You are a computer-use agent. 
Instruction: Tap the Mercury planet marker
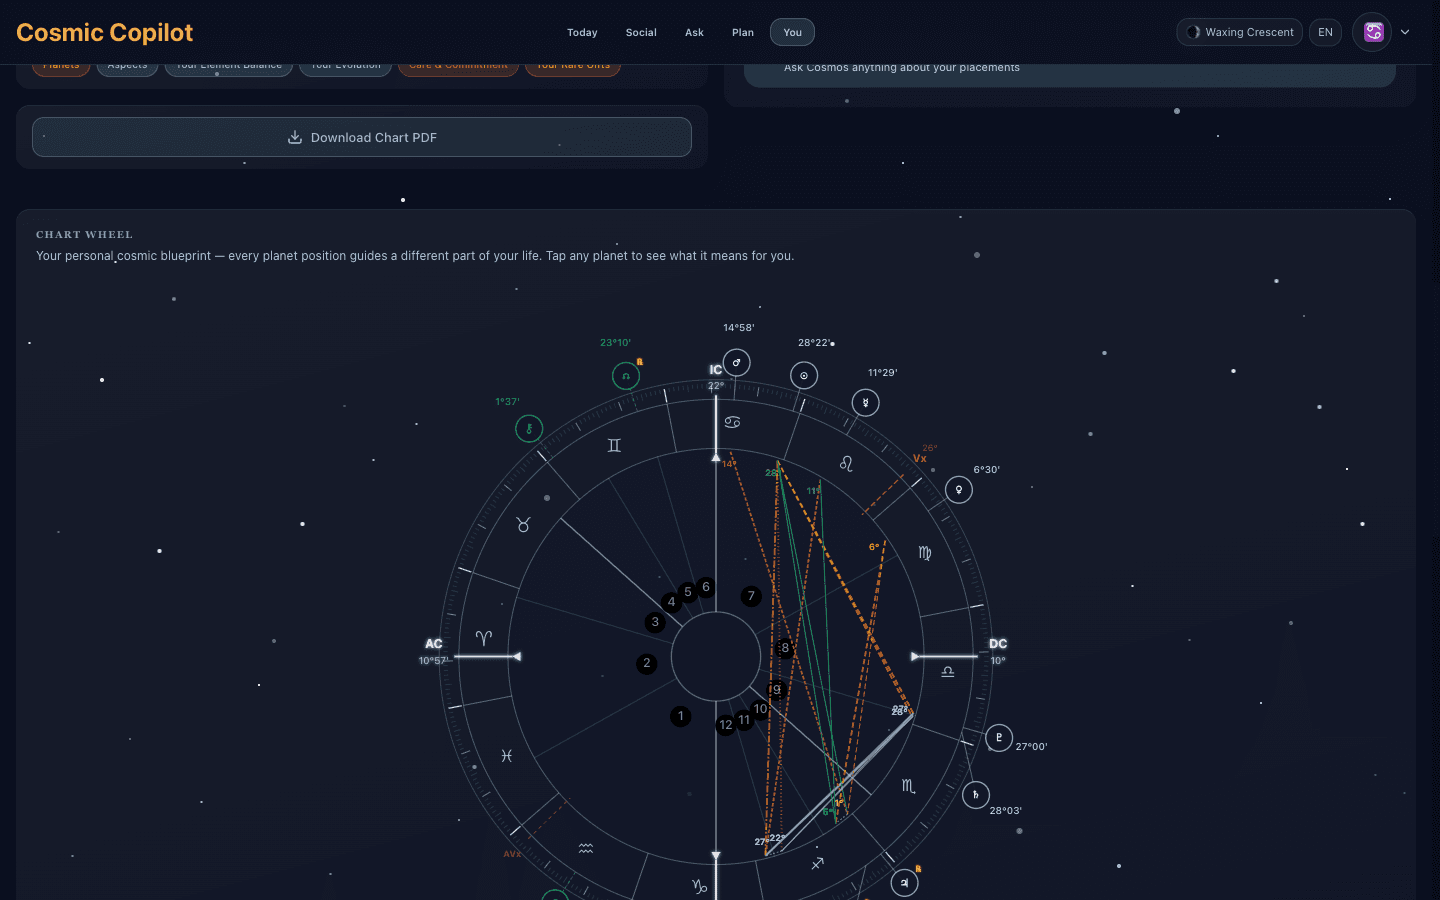click(865, 403)
